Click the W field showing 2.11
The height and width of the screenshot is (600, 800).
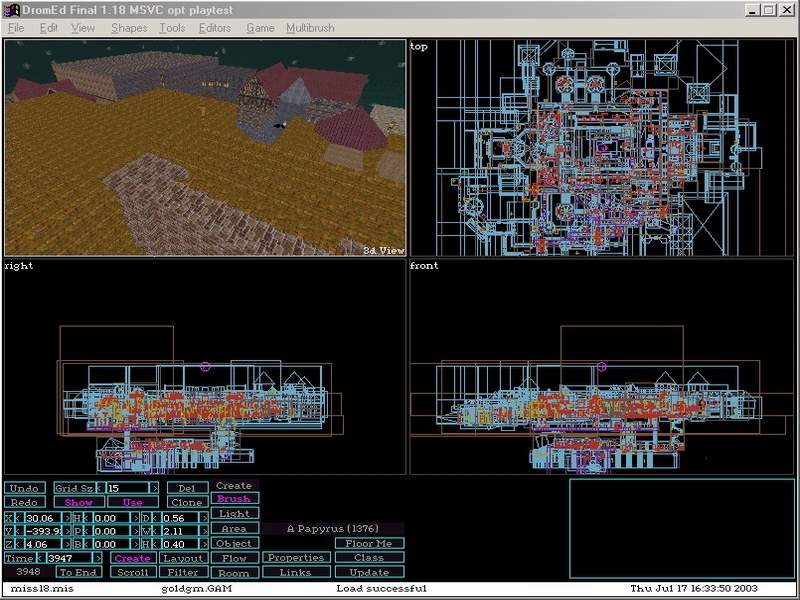(x=180, y=531)
